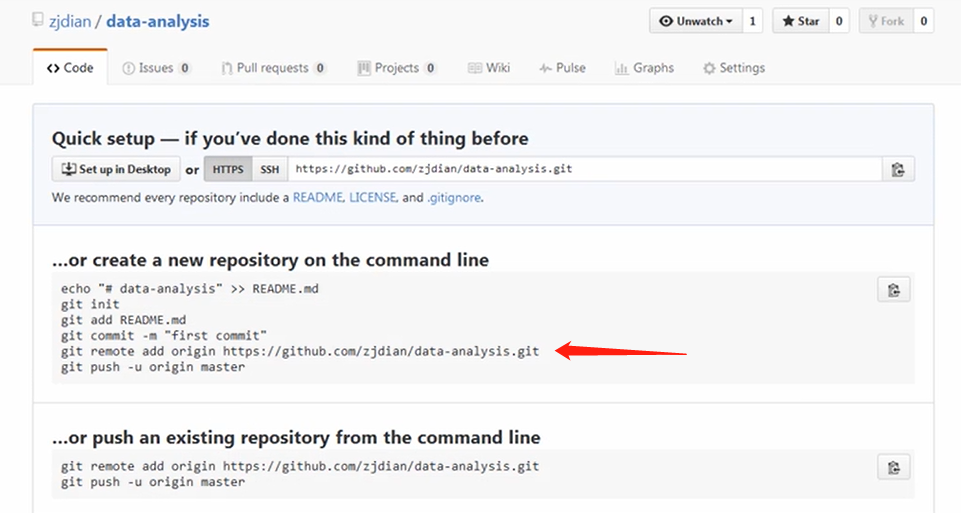Image resolution: width=961 pixels, height=513 pixels.
Task: Open the Pulse tab
Action: click(x=563, y=67)
